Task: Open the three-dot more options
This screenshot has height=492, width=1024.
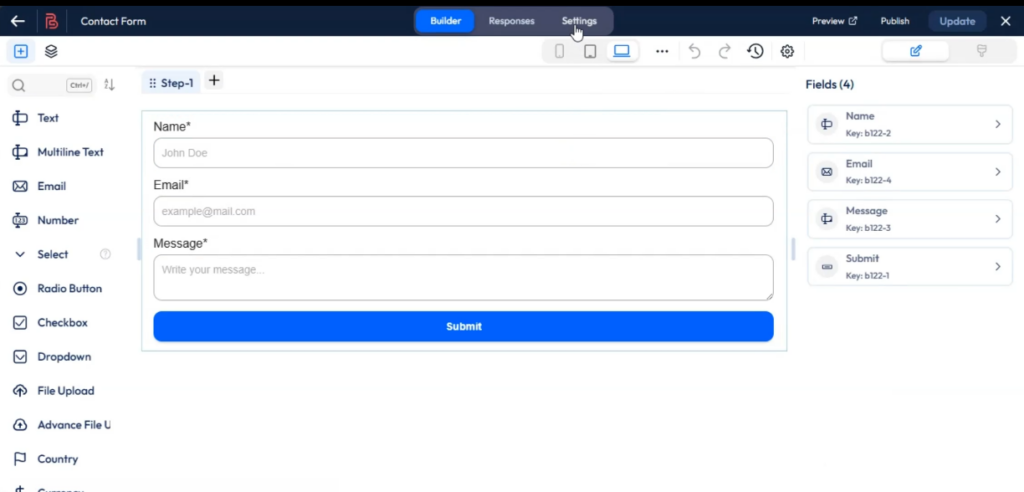Action: pos(662,51)
